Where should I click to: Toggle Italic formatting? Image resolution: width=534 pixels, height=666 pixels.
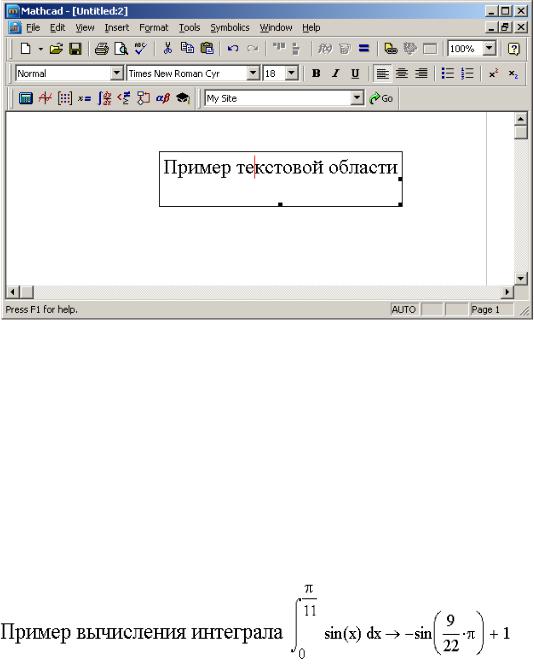pyautogui.click(x=336, y=73)
